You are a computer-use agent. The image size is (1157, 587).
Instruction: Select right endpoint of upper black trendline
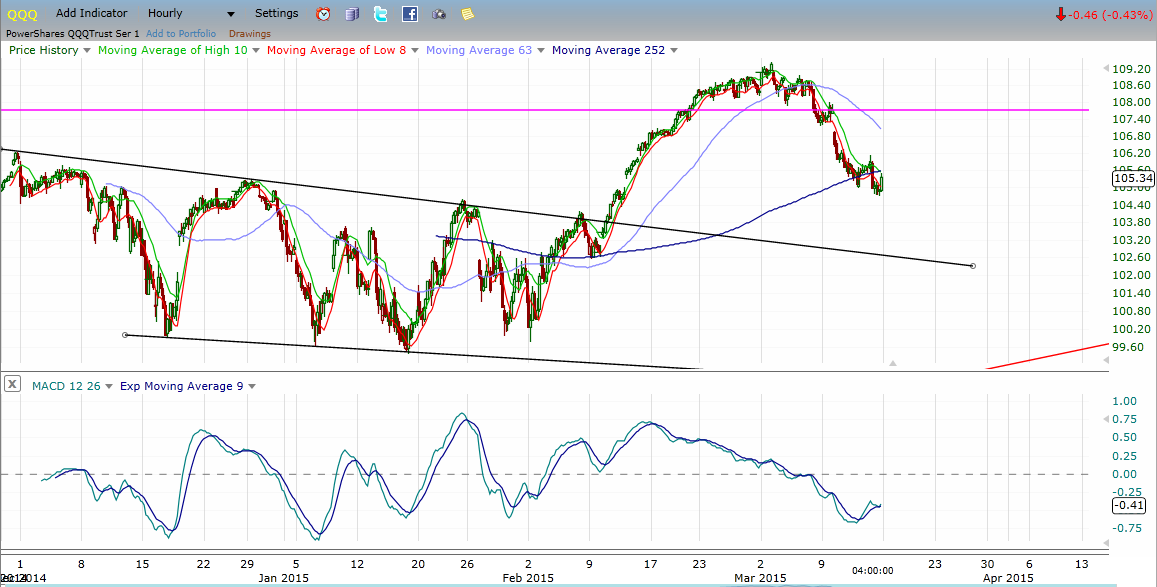[x=973, y=265]
